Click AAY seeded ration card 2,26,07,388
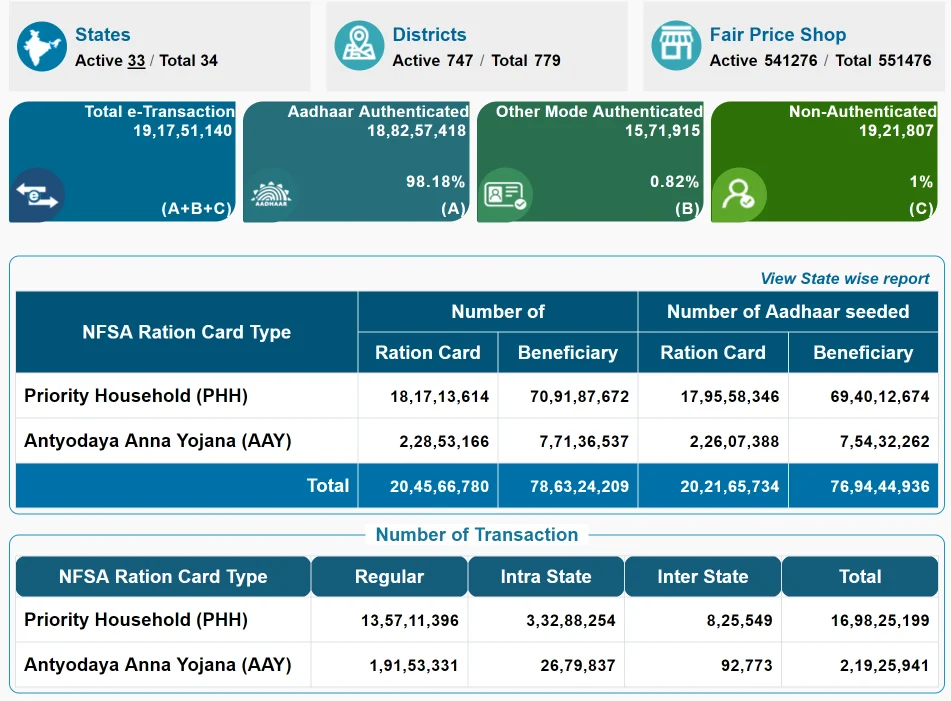Image resolution: width=951 pixels, height=701 pixels. (x=734, y=441)
